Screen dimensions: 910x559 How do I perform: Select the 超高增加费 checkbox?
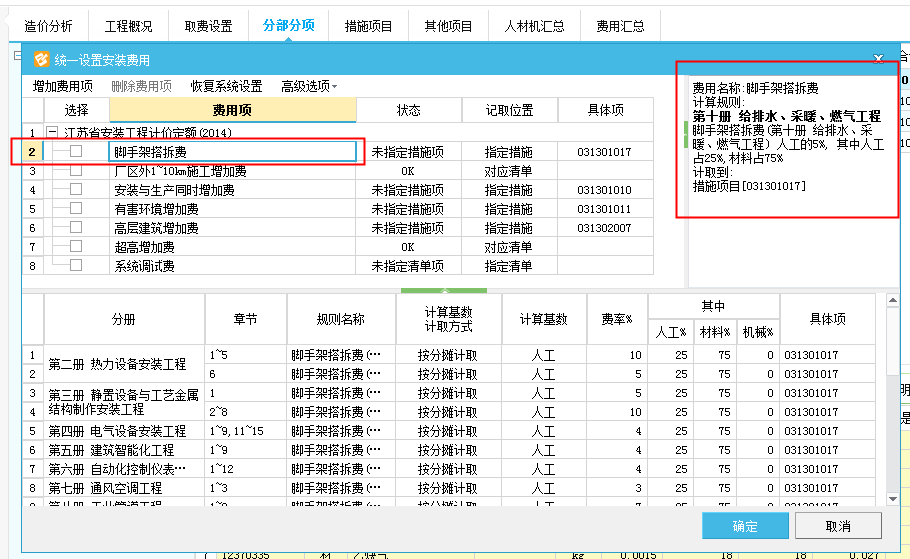pos(76,247)
